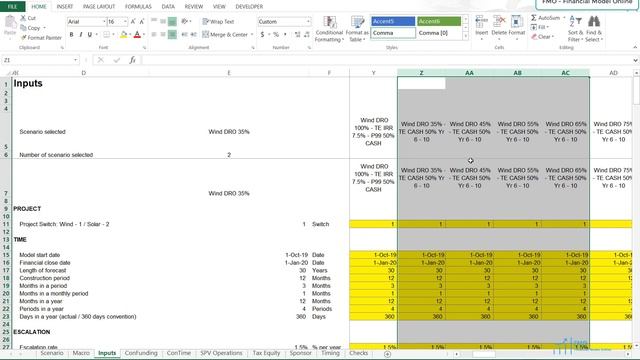Apply yellow fill color bucket
The width and height of the screenshot is (640, 360).
click(x=123, y=35)
